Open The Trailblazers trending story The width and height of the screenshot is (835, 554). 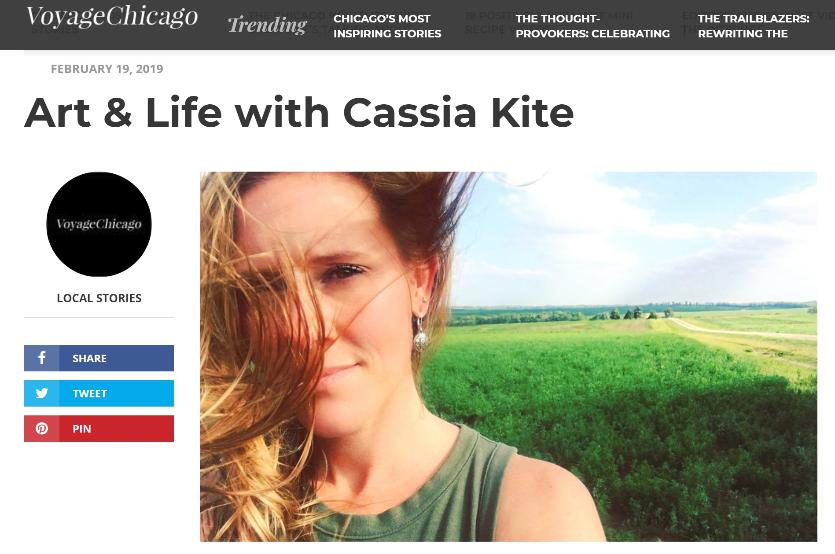(753, 26)
